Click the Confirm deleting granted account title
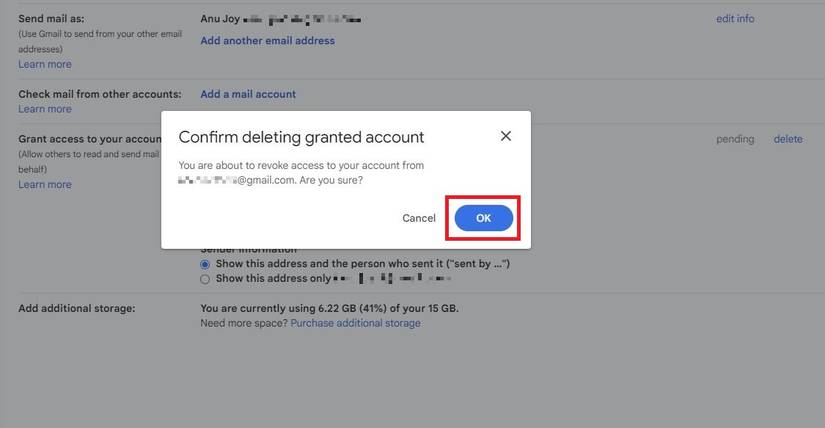This screenshot has height=428, width=825. tap(301, 137)
